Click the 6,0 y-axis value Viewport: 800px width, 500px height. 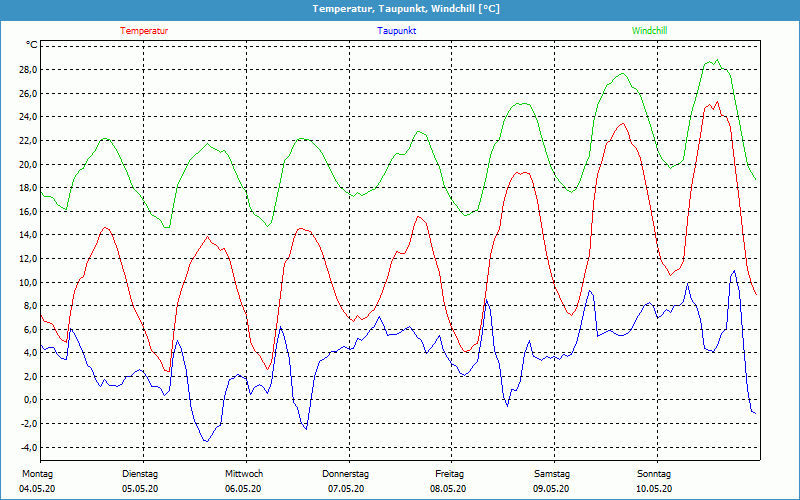click(30, 330)
